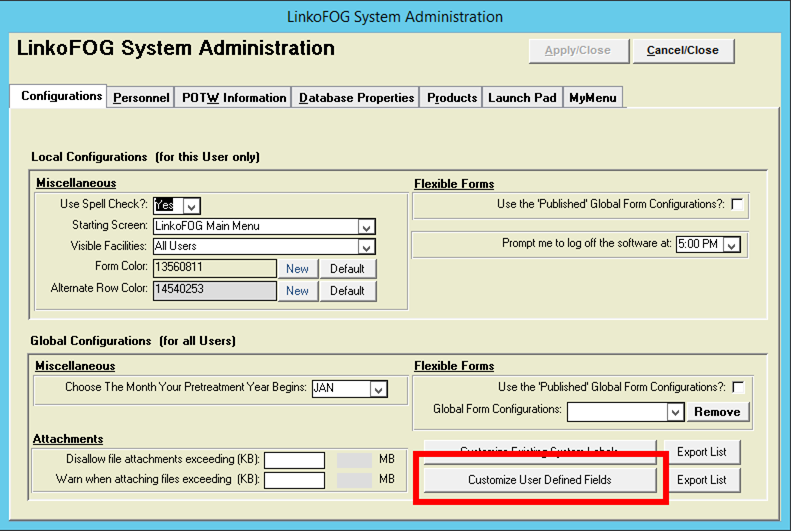Click the Global Configurations heading text
Image resolution: width=791 pixels, height=531 pixels.
[133, 341]
